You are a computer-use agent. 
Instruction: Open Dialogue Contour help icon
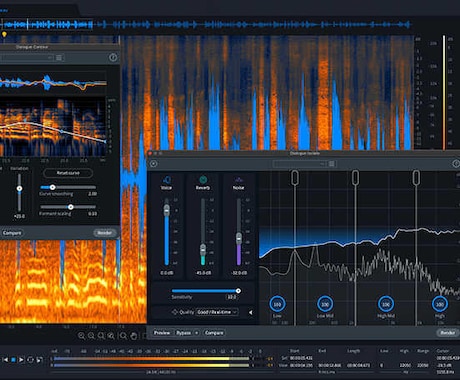click(113, 57)
